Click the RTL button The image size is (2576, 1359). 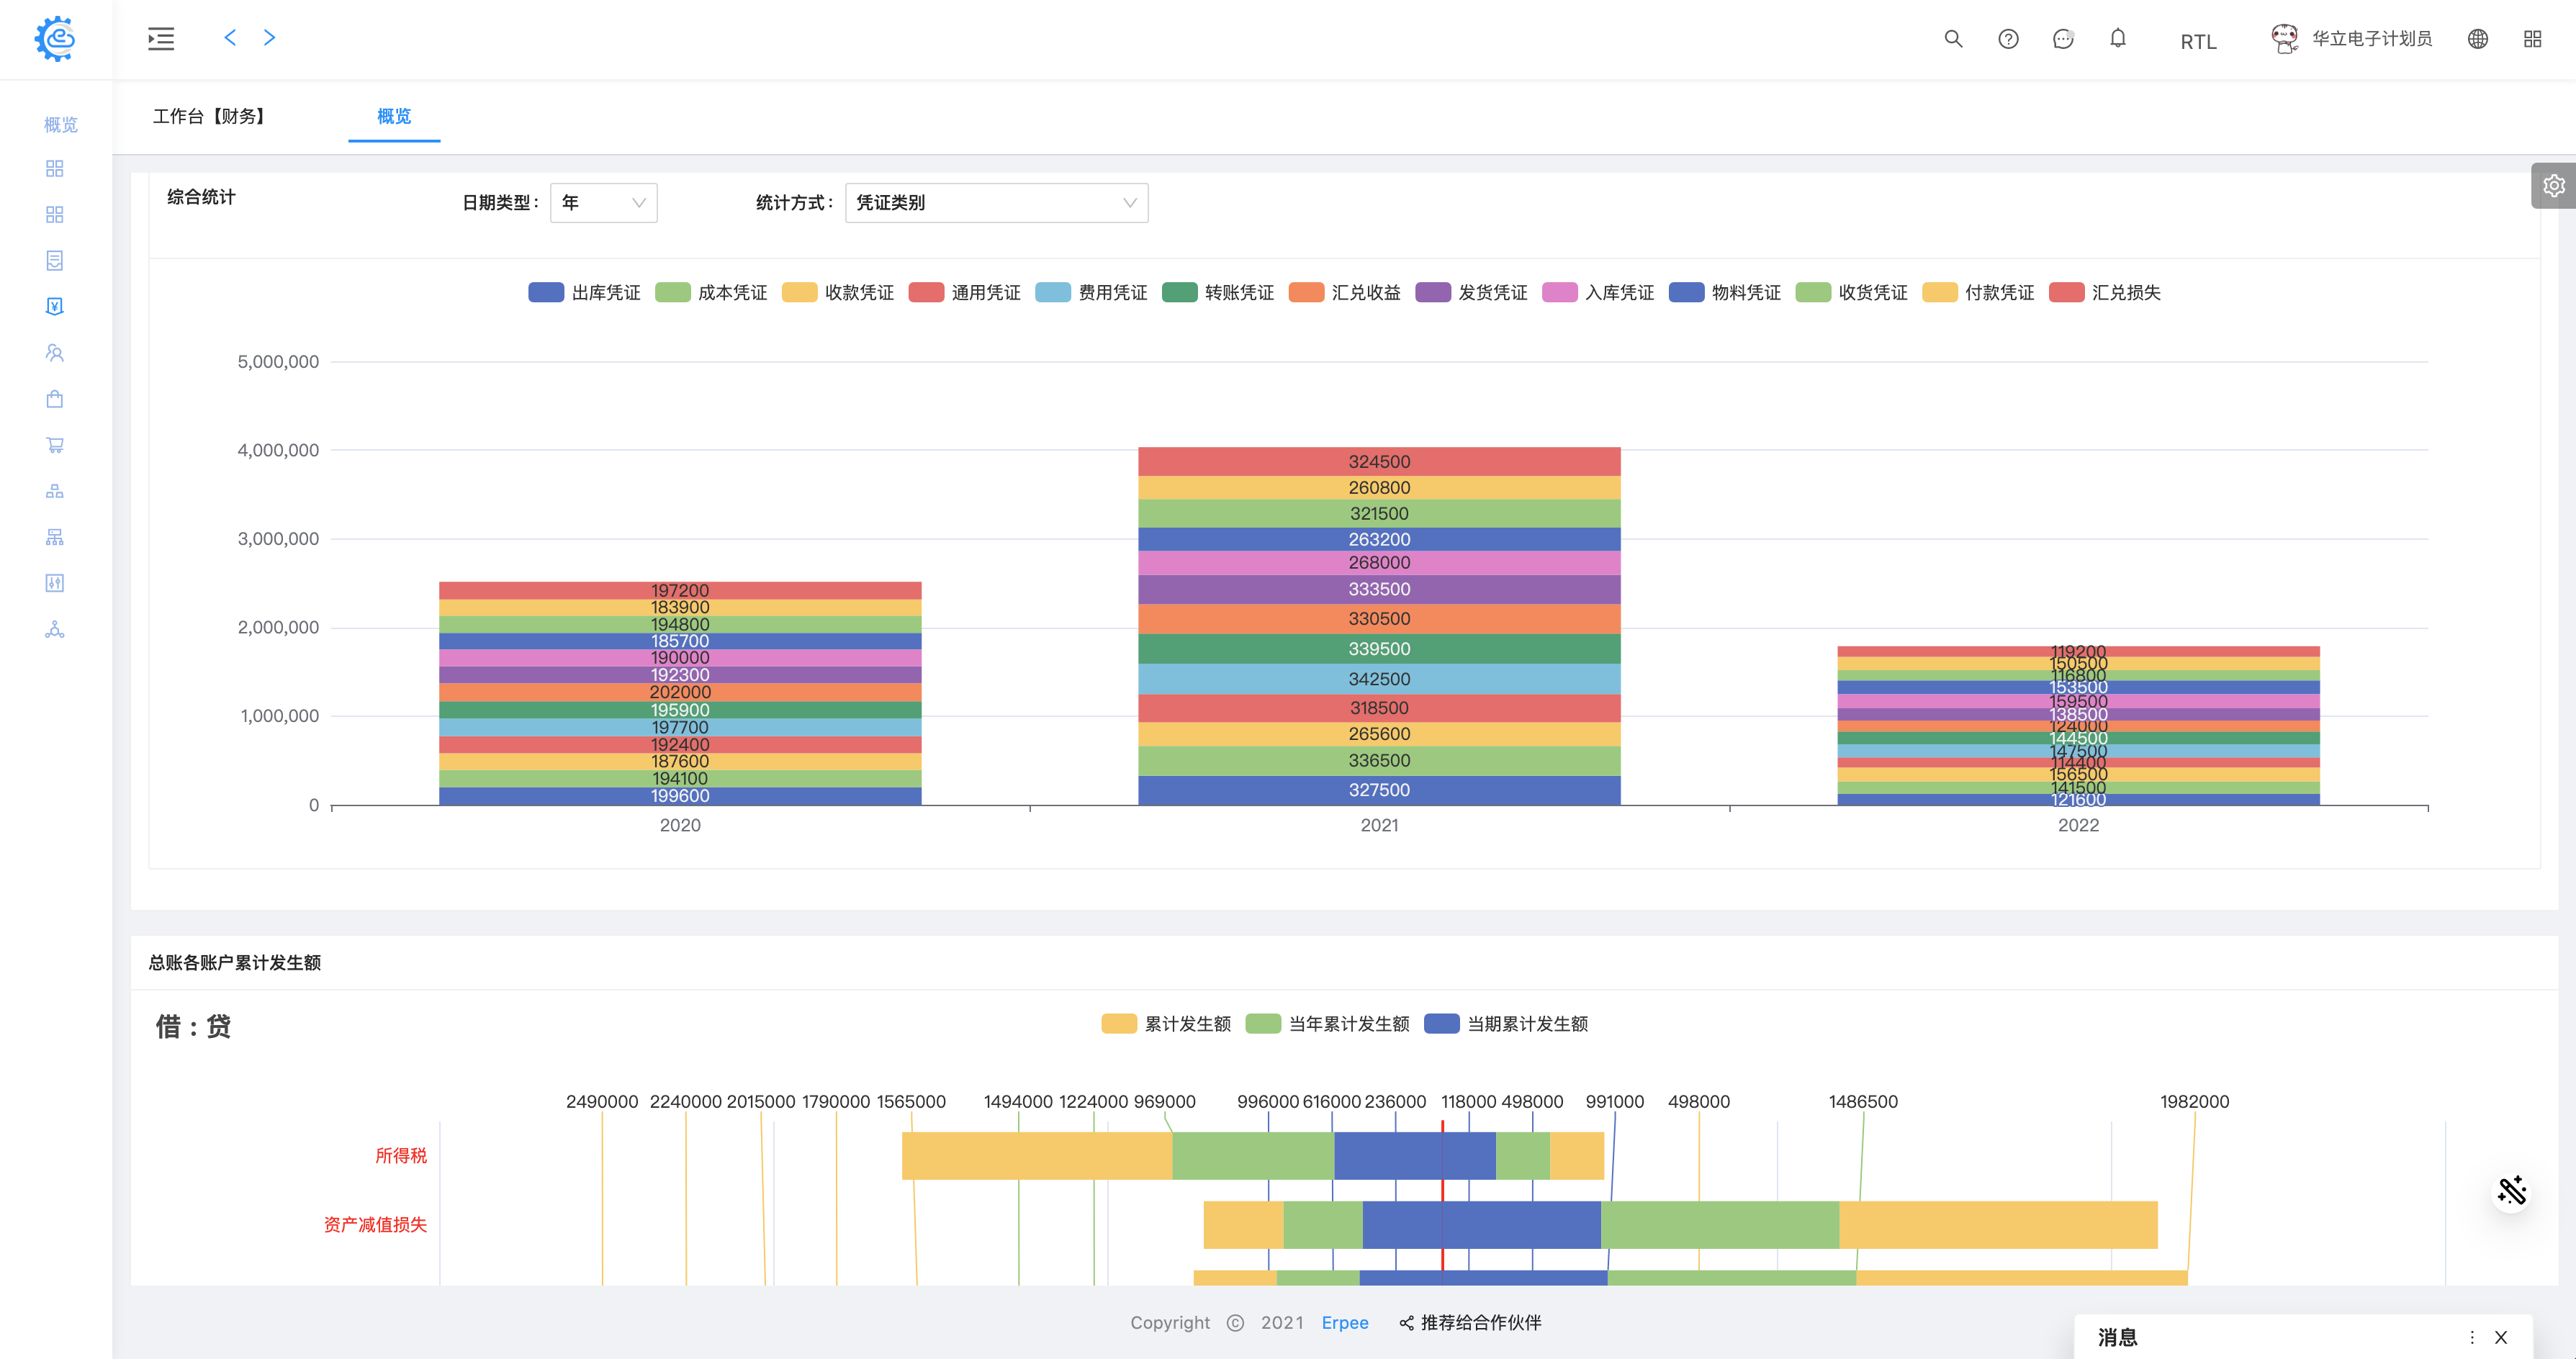2198,41
